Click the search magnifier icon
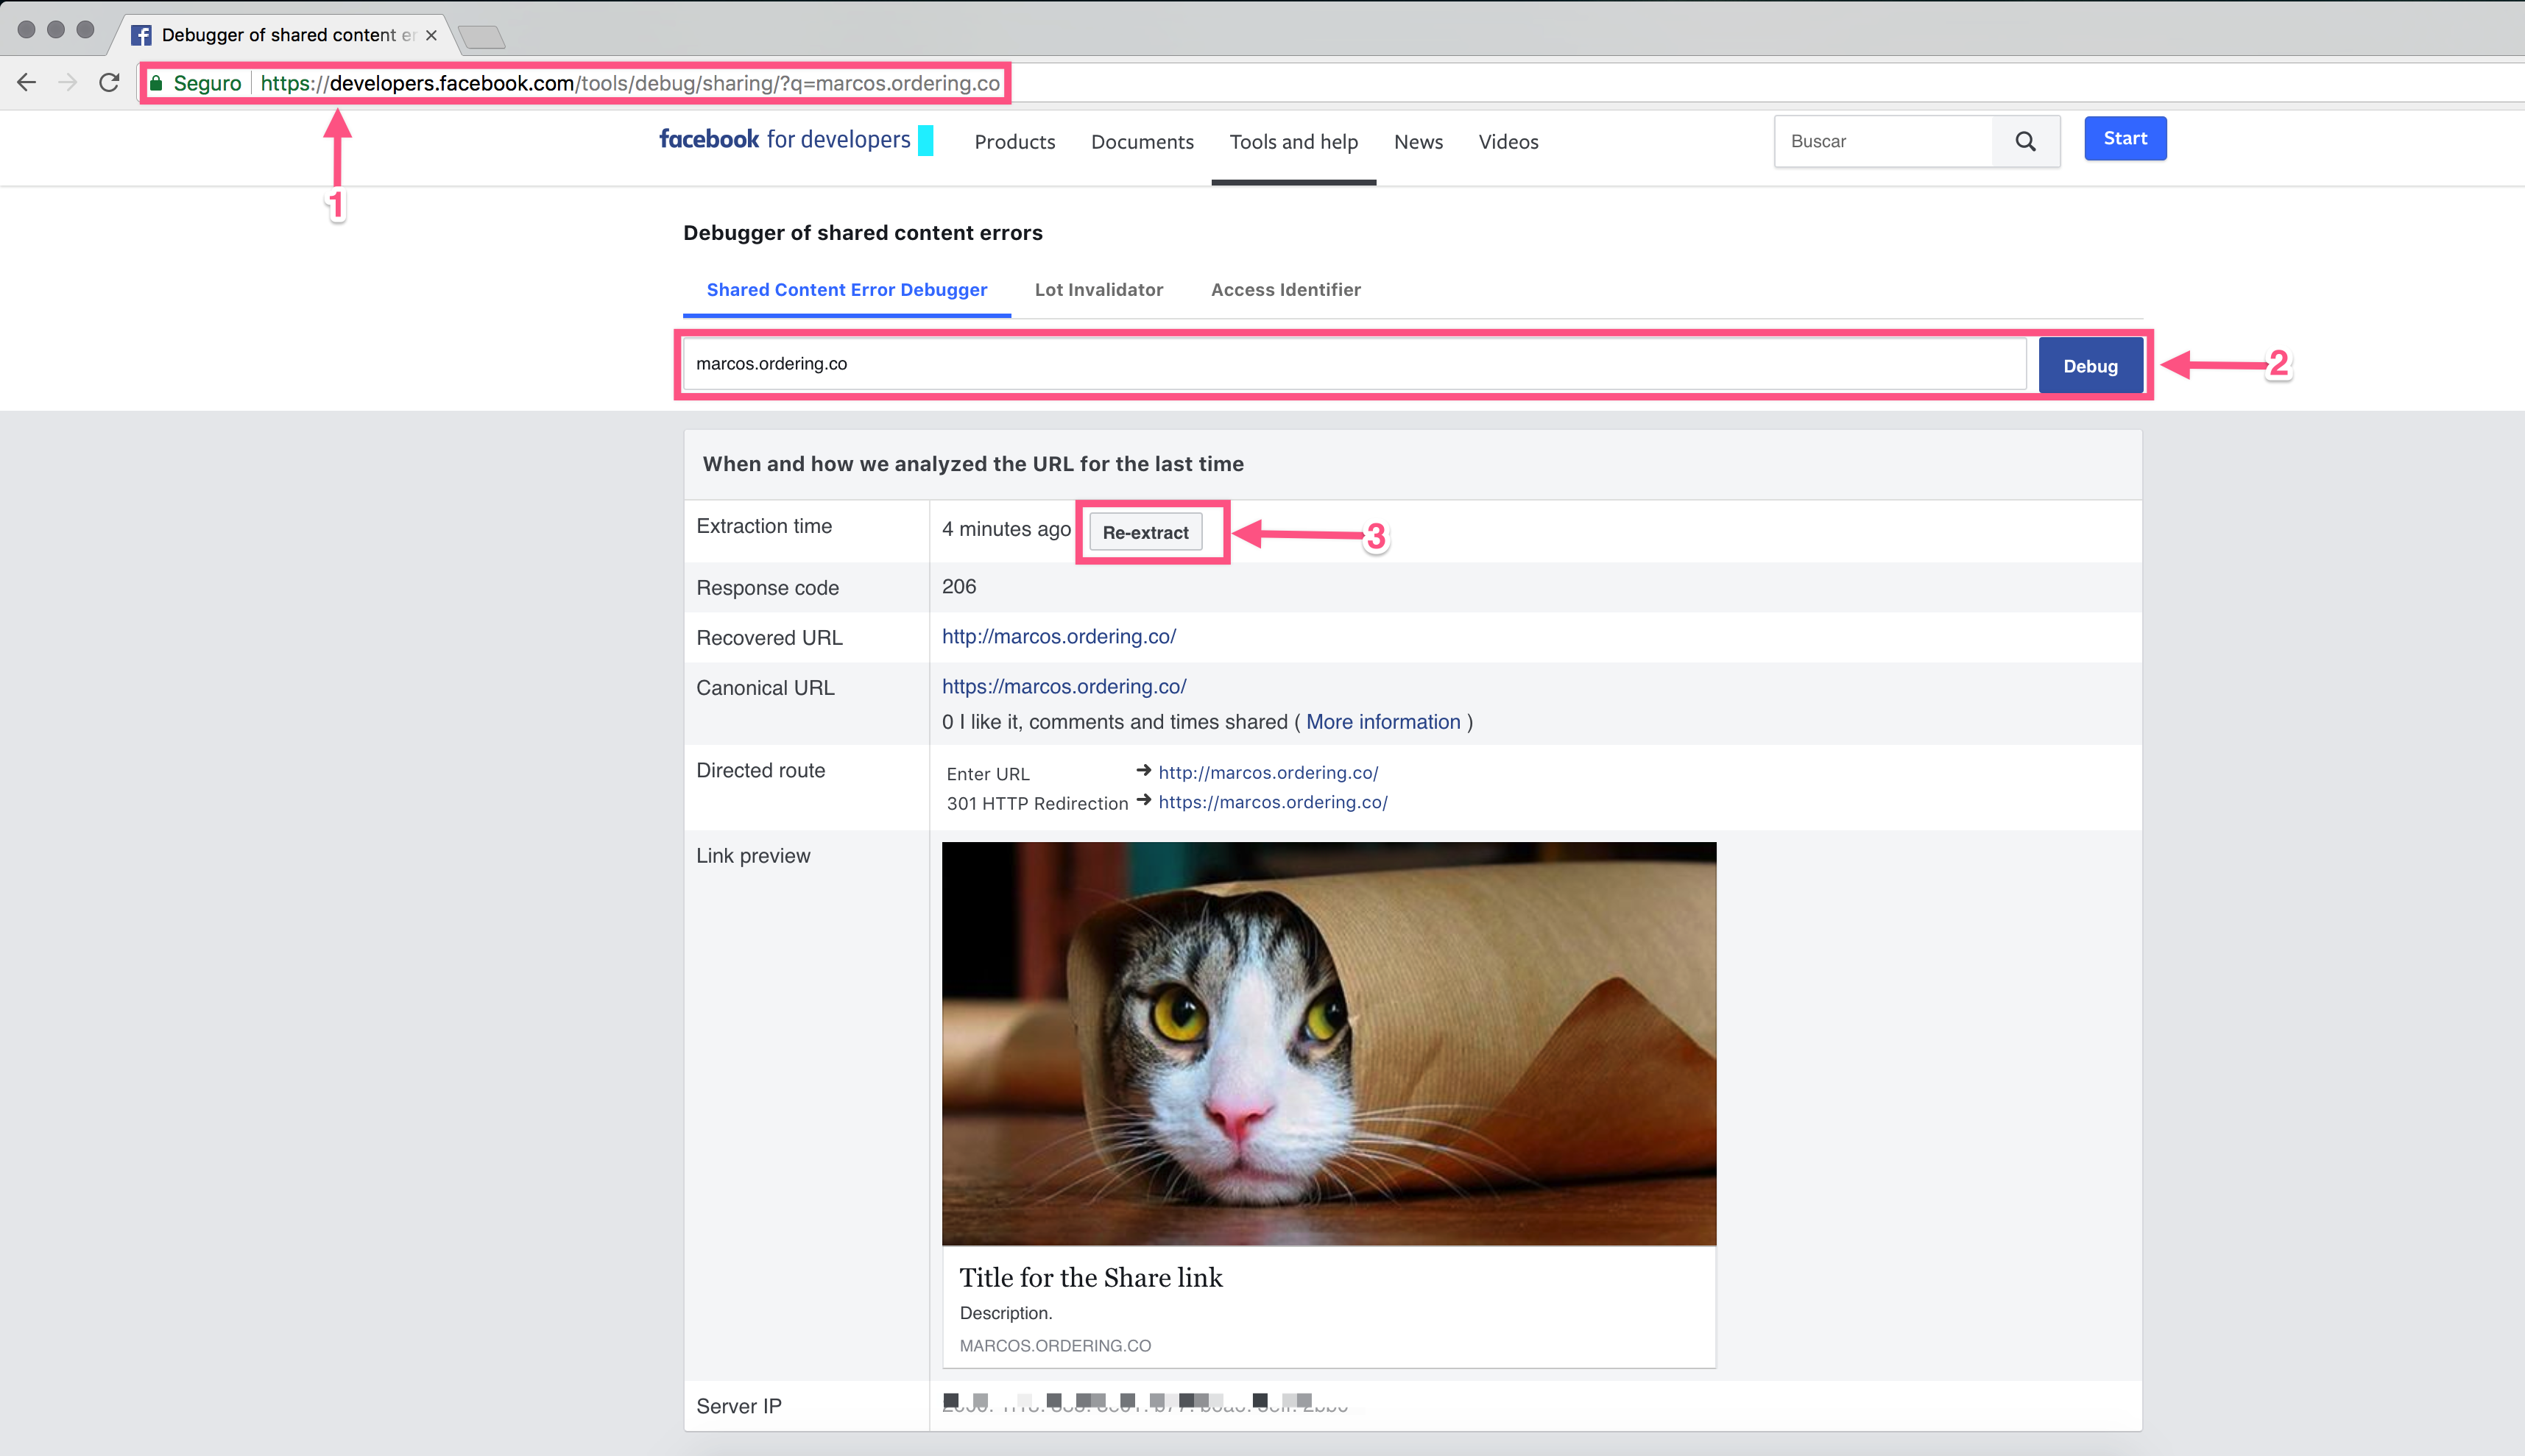Screen dimensions: 2525x1456 coord(2025,141)
